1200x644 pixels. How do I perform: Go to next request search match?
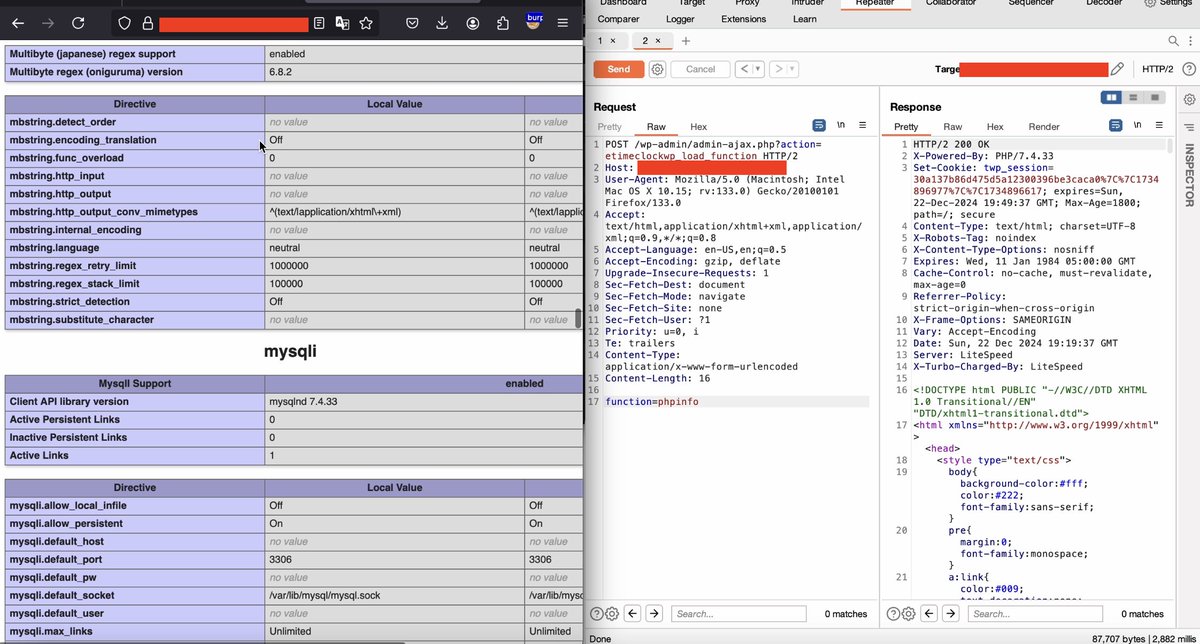[654, 613]
